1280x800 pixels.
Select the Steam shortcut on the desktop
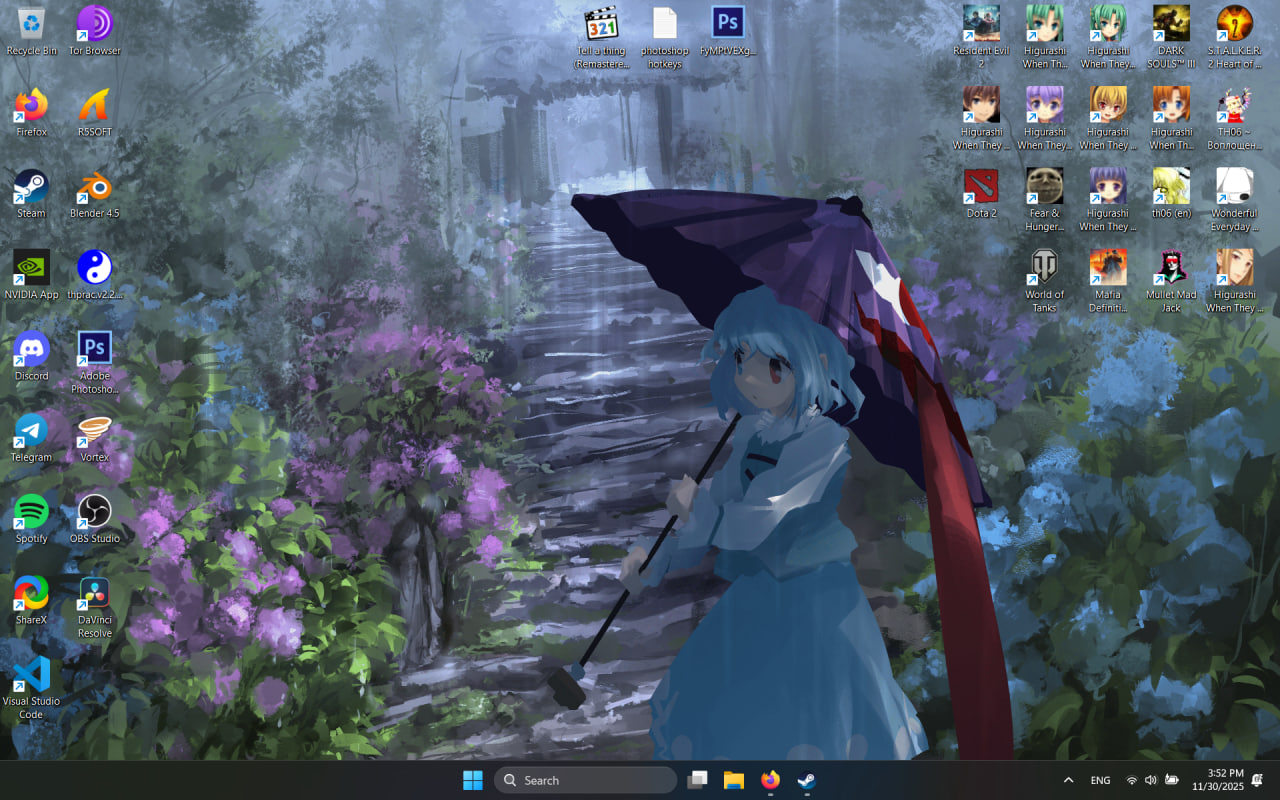[x=31, y=194]
